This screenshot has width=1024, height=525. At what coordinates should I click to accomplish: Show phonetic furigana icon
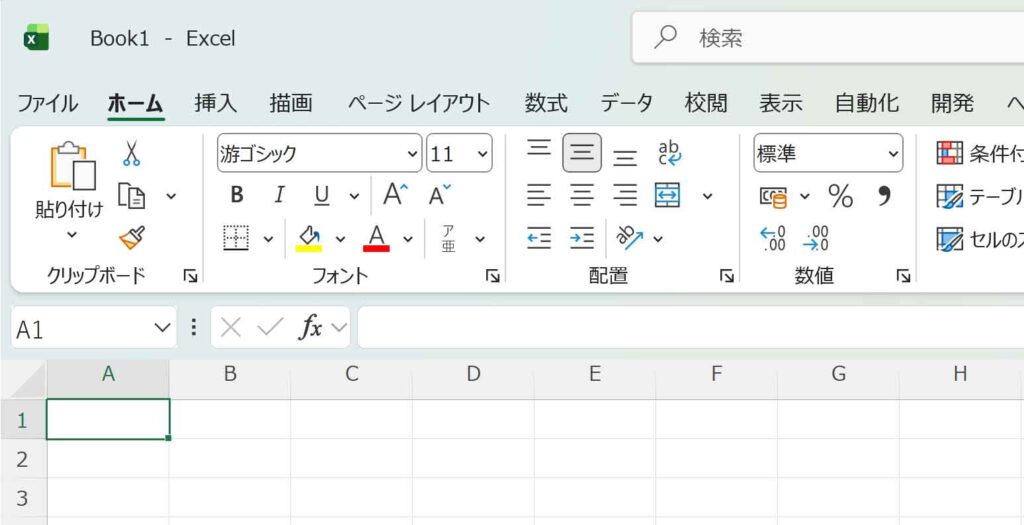(x=448, y=238)
